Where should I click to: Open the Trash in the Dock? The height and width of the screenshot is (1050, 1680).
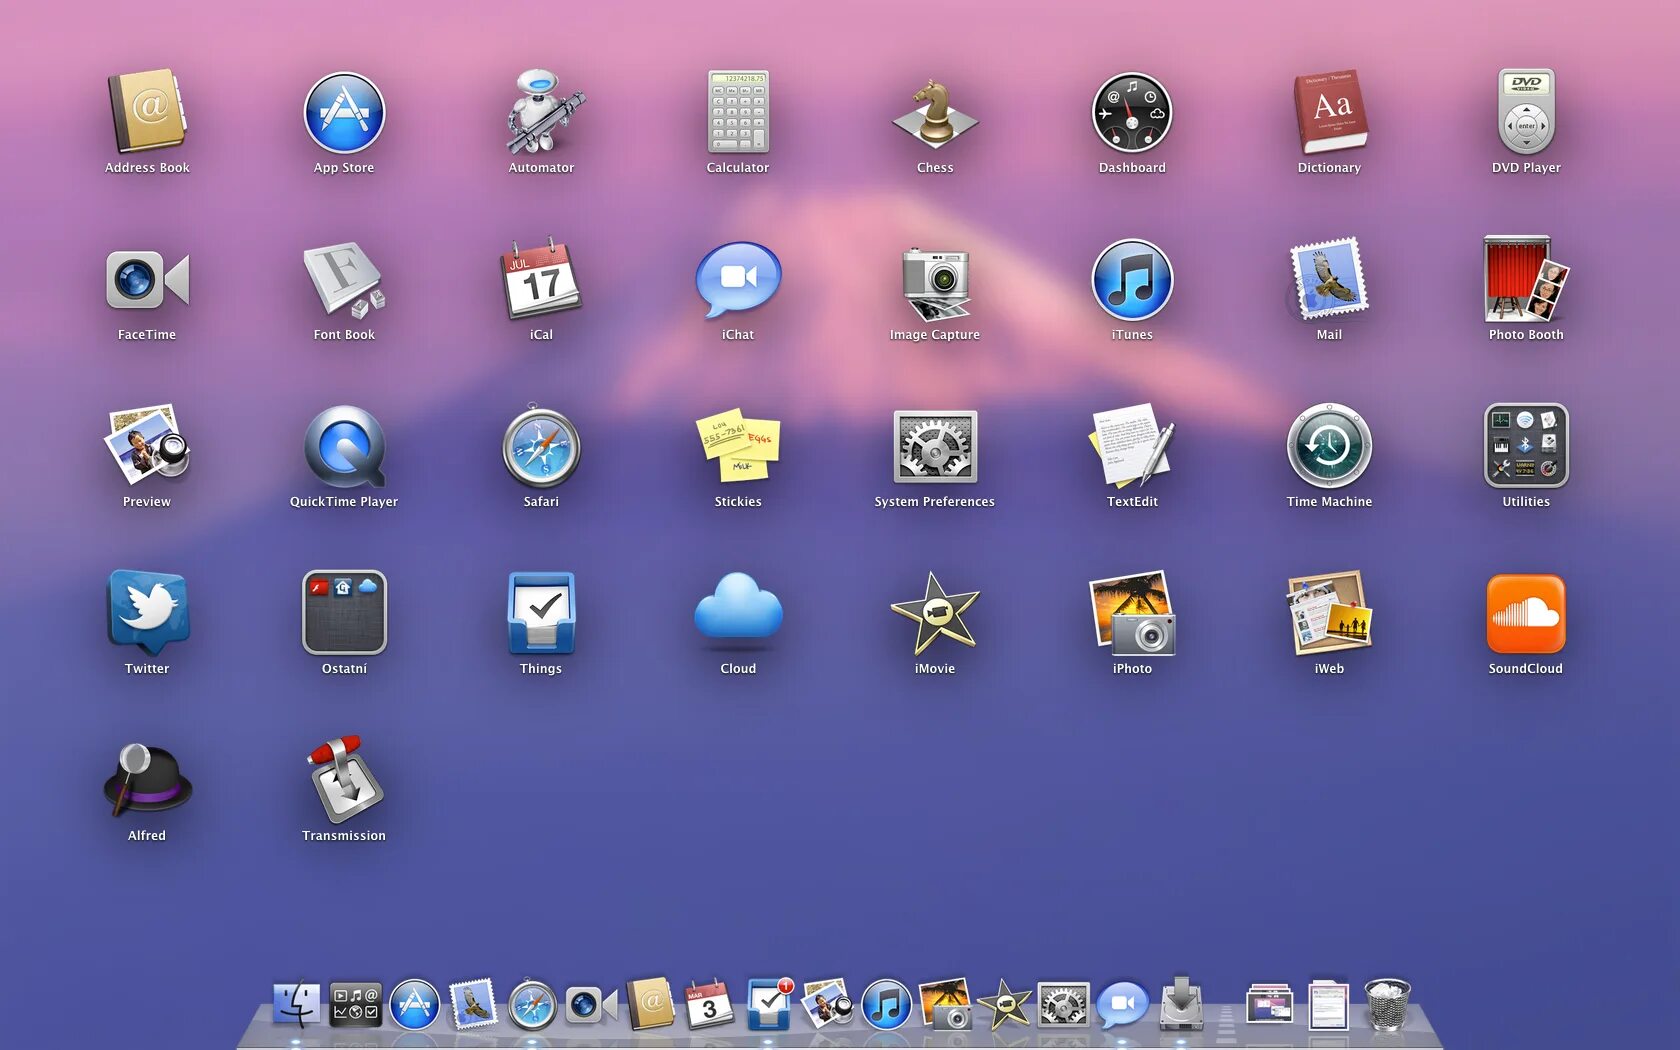1388,1005
